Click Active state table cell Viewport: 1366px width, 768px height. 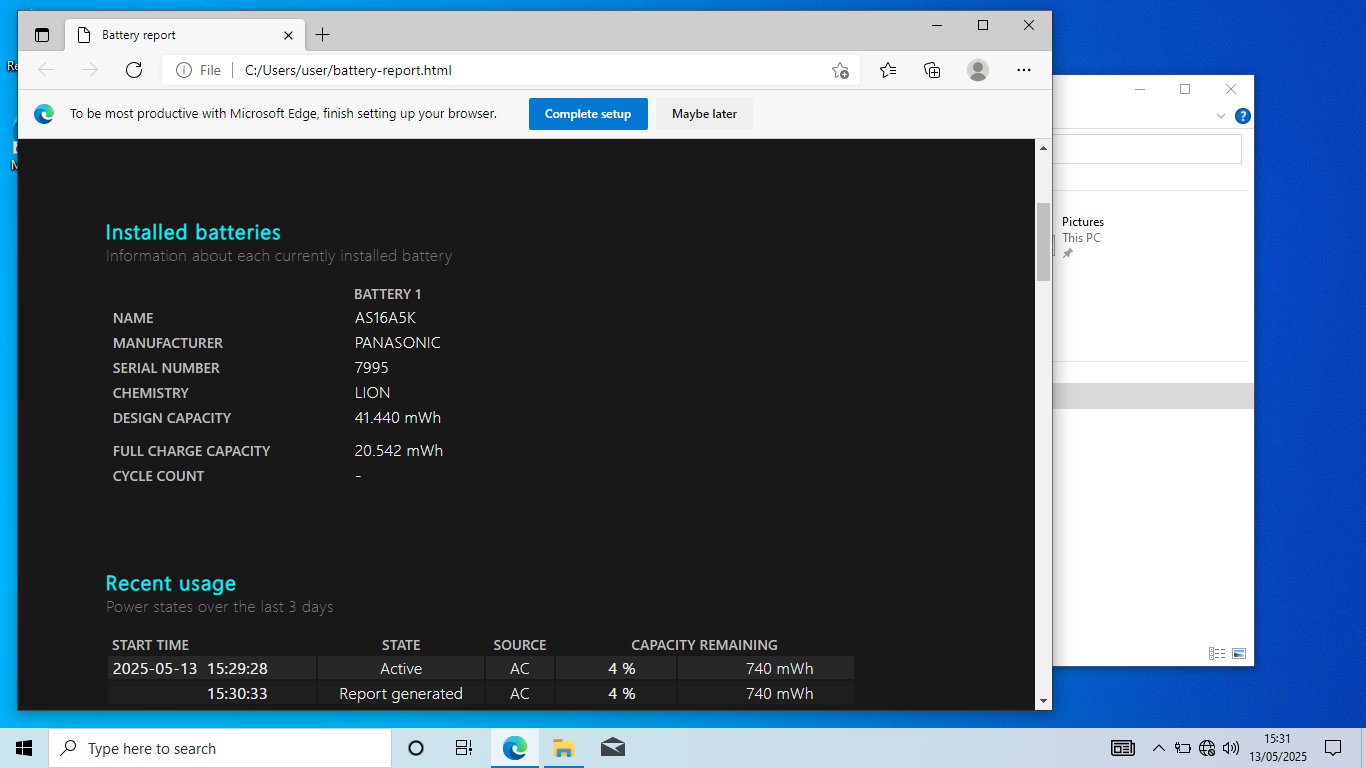point(401,669)
